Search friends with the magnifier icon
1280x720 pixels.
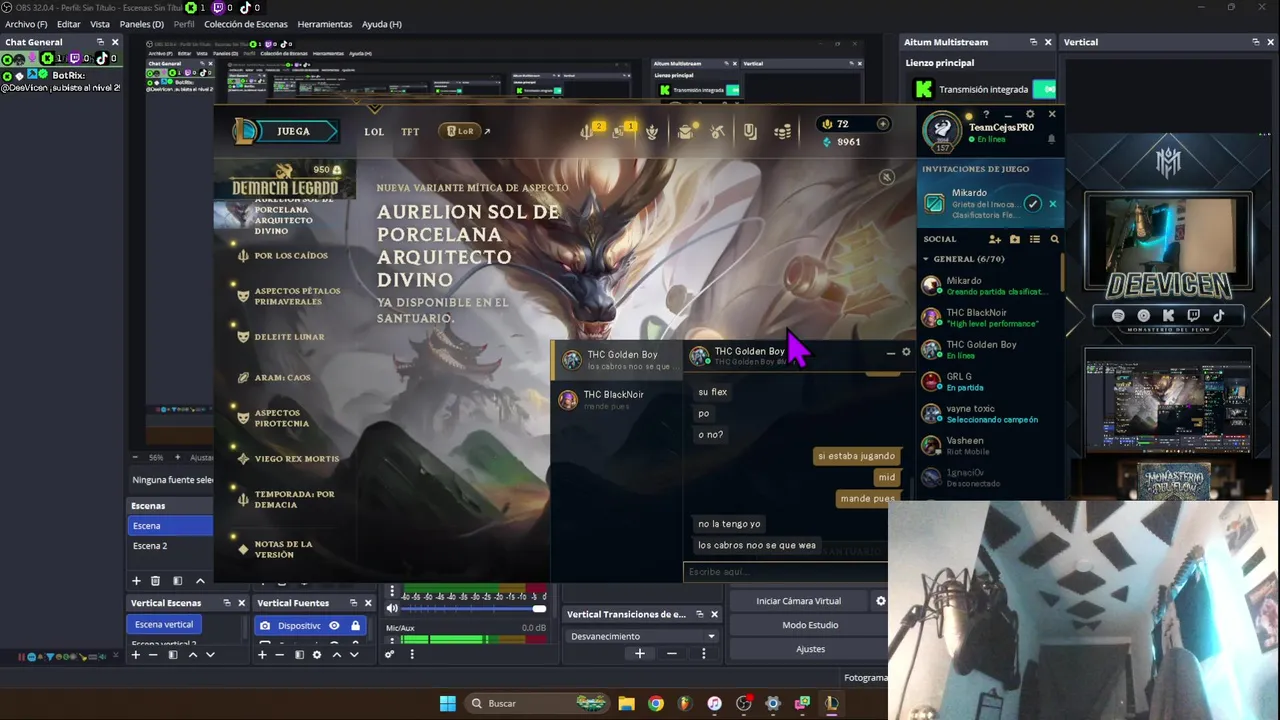pos(1054,239)
